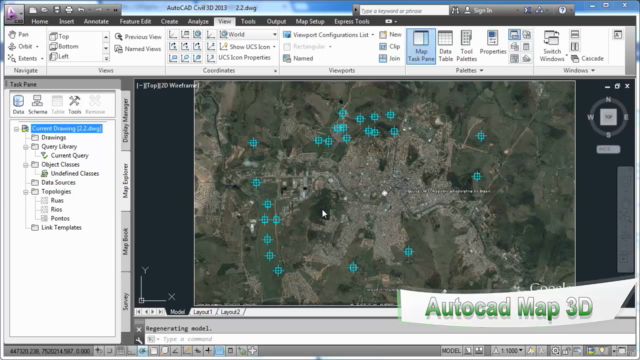The width and height of the screenshot is (640, 360).
Task: Open the Insert ribbon tab
Action: pos(67,22)
